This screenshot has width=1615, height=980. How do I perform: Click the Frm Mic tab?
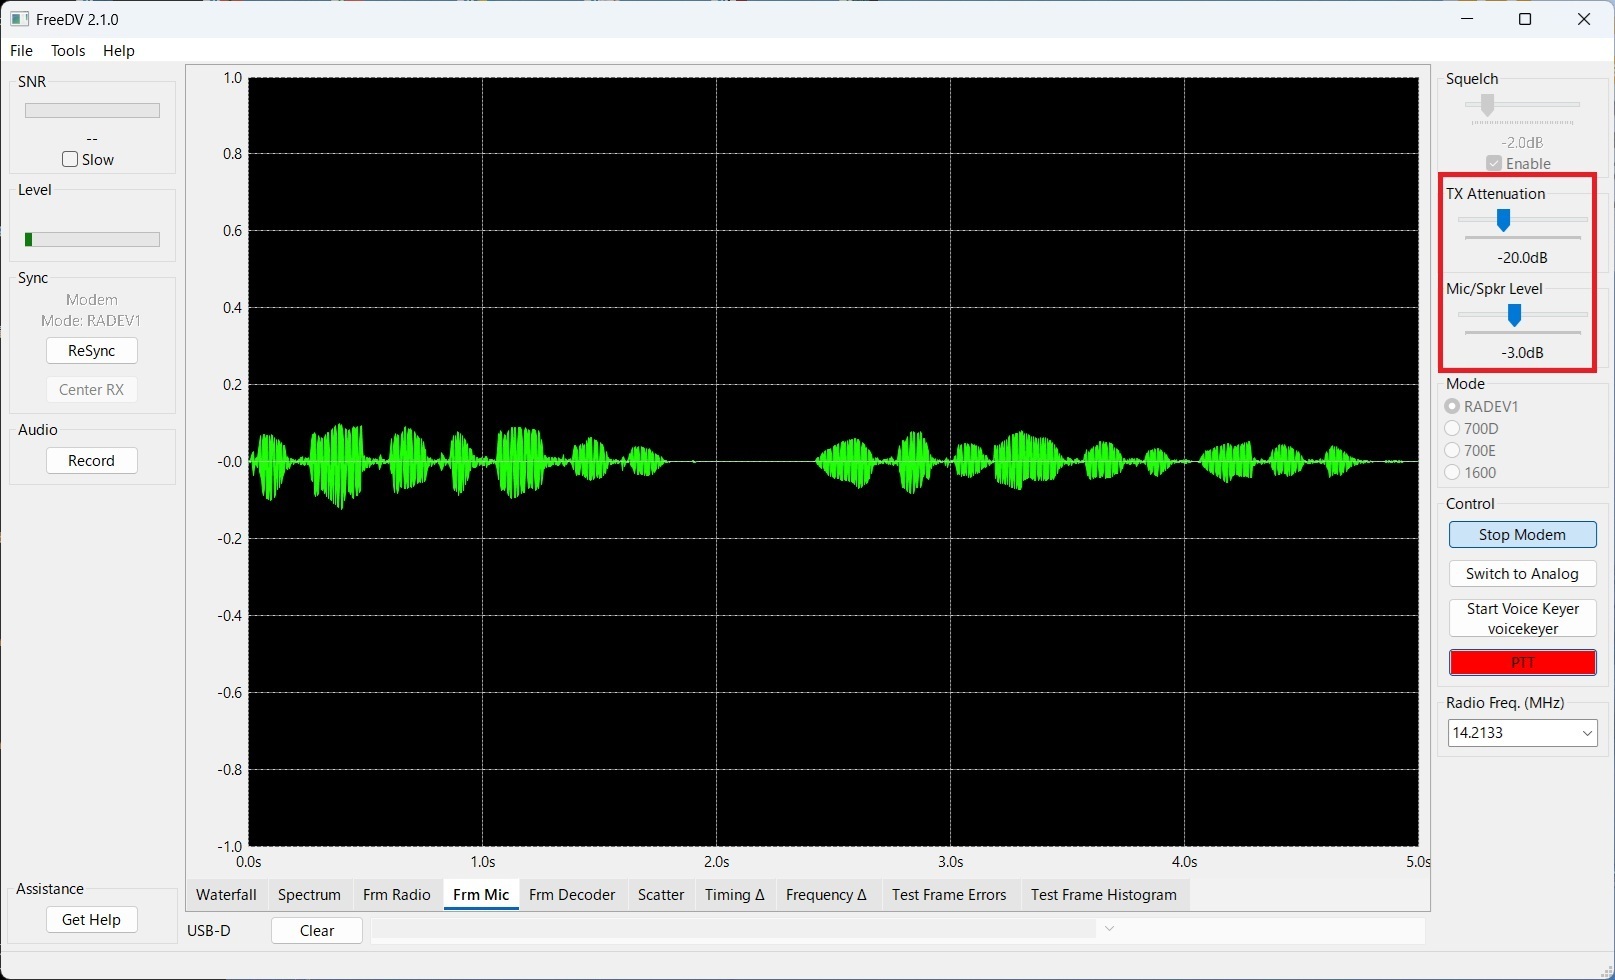[x=480, y=895]
